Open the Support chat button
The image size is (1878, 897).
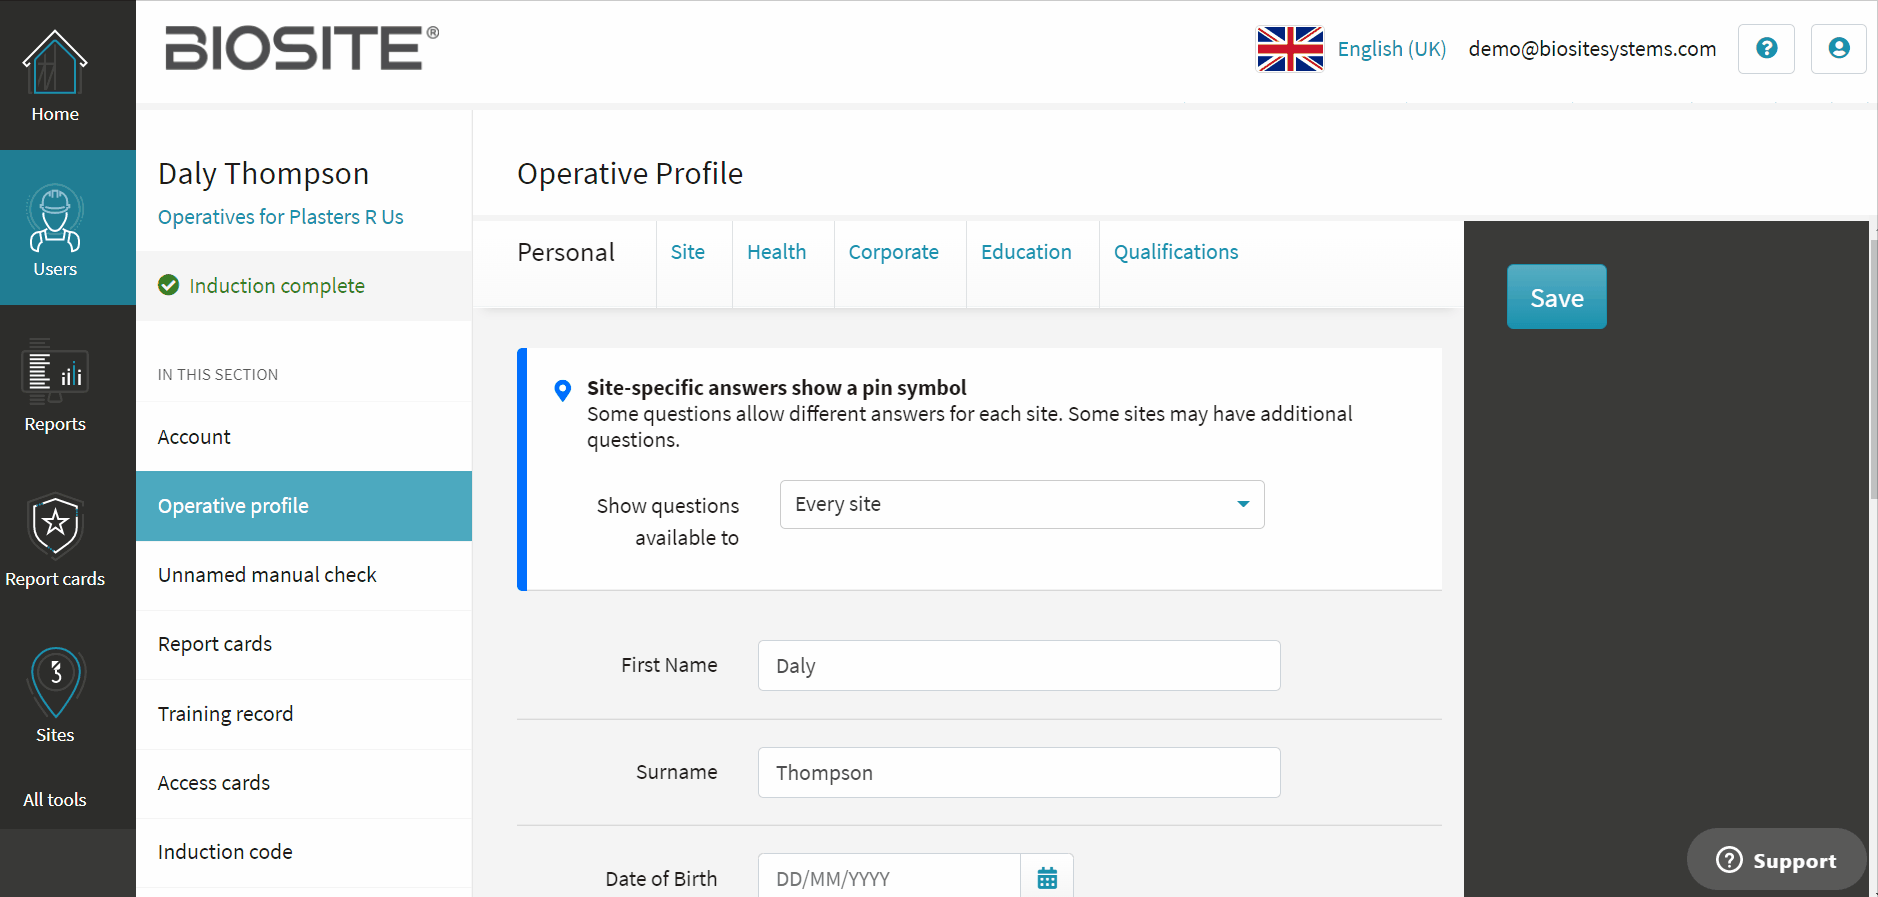1776,860
